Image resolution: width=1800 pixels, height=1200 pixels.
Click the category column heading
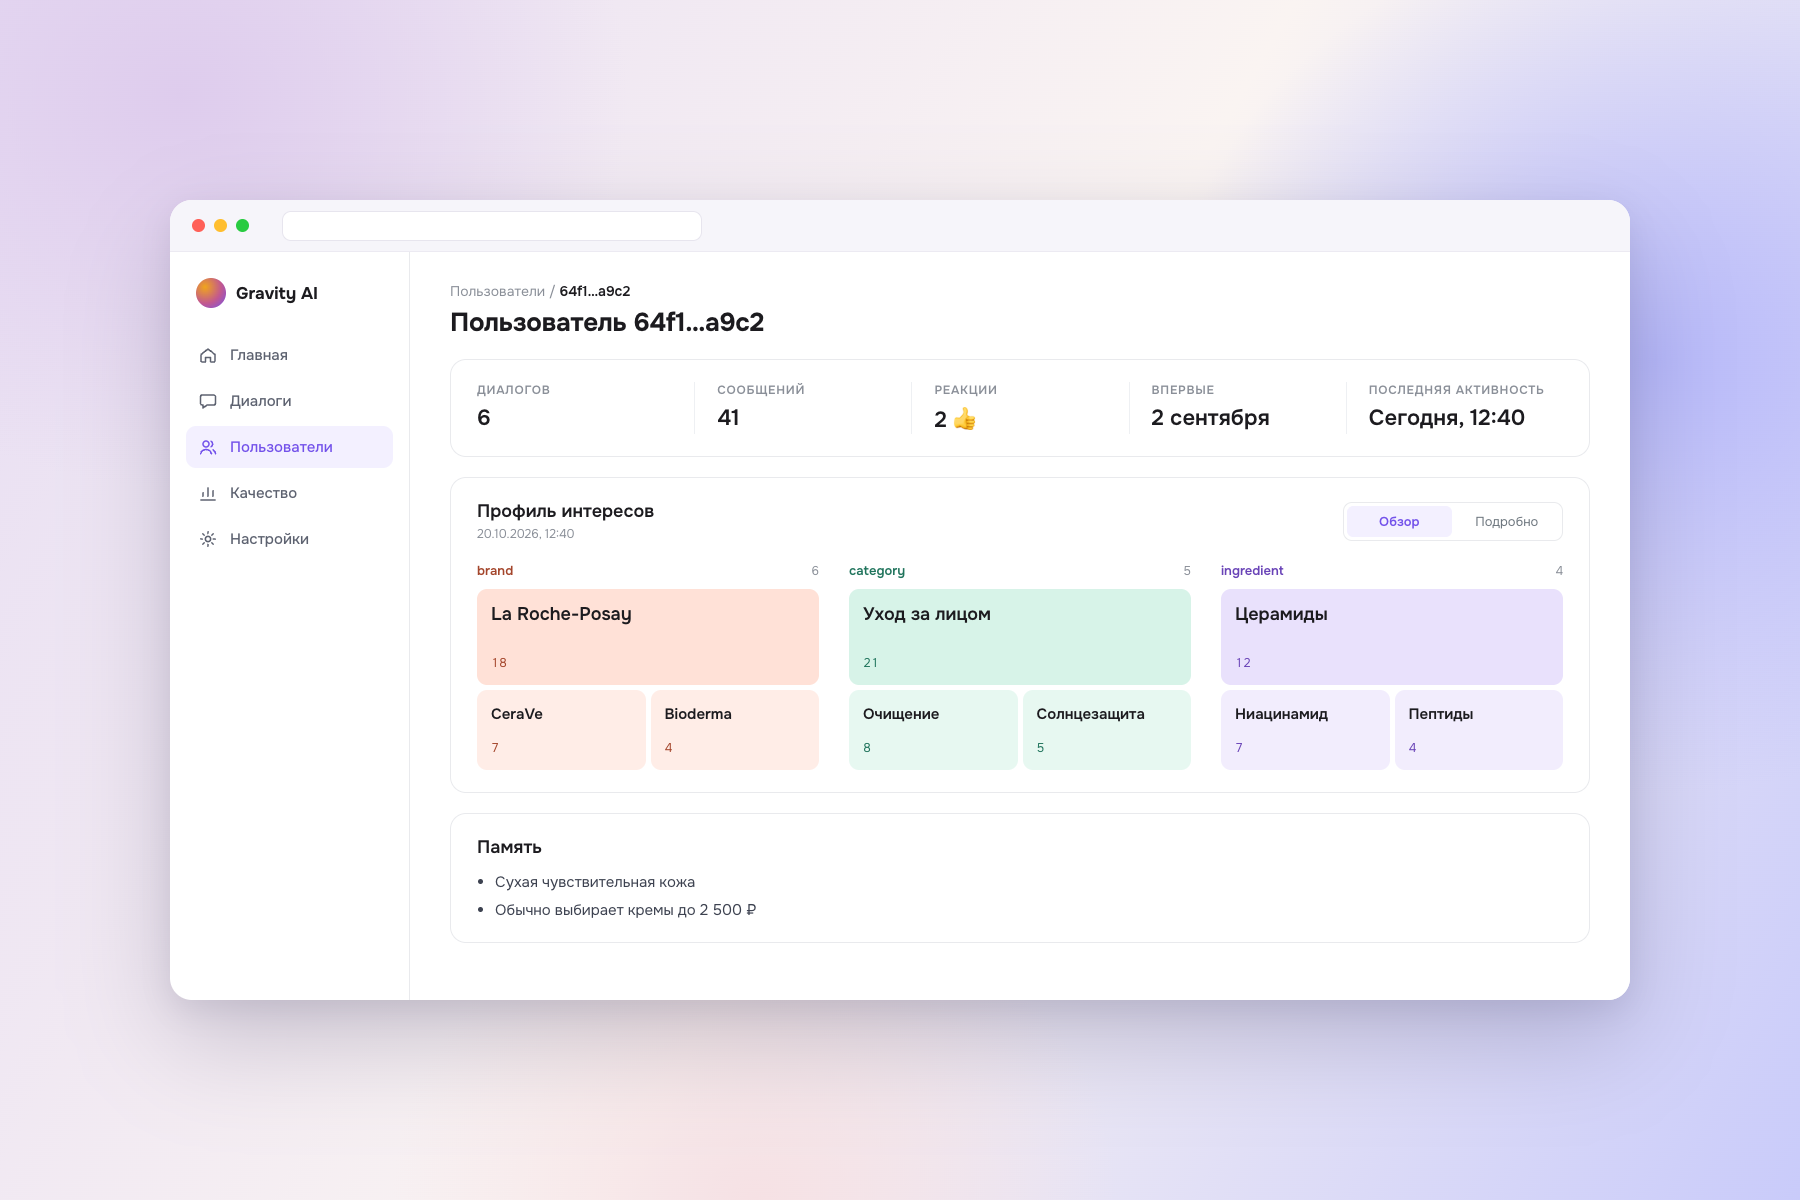point(877,570)
